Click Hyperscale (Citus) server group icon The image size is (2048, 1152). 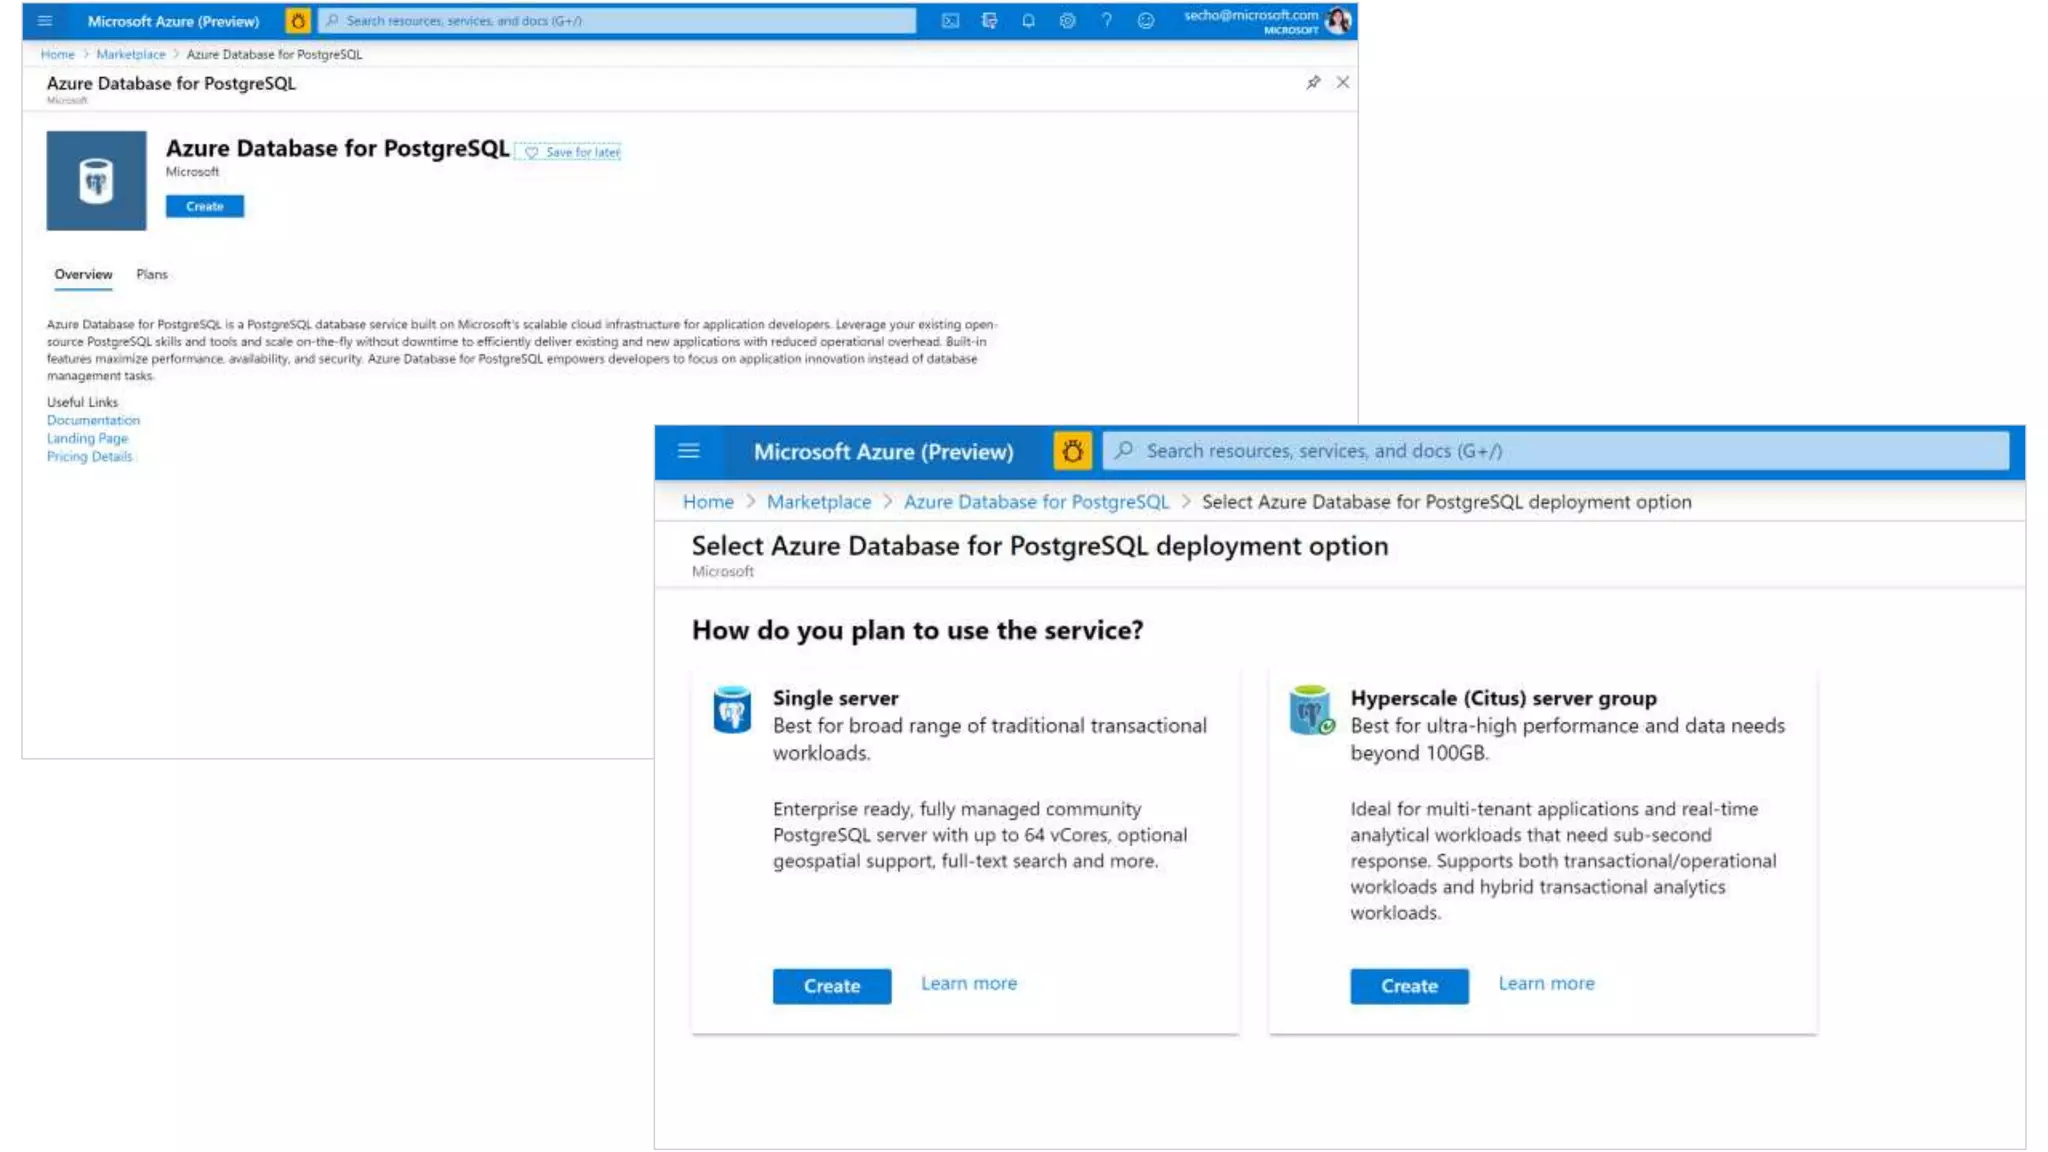click(x=1311, y=709)
